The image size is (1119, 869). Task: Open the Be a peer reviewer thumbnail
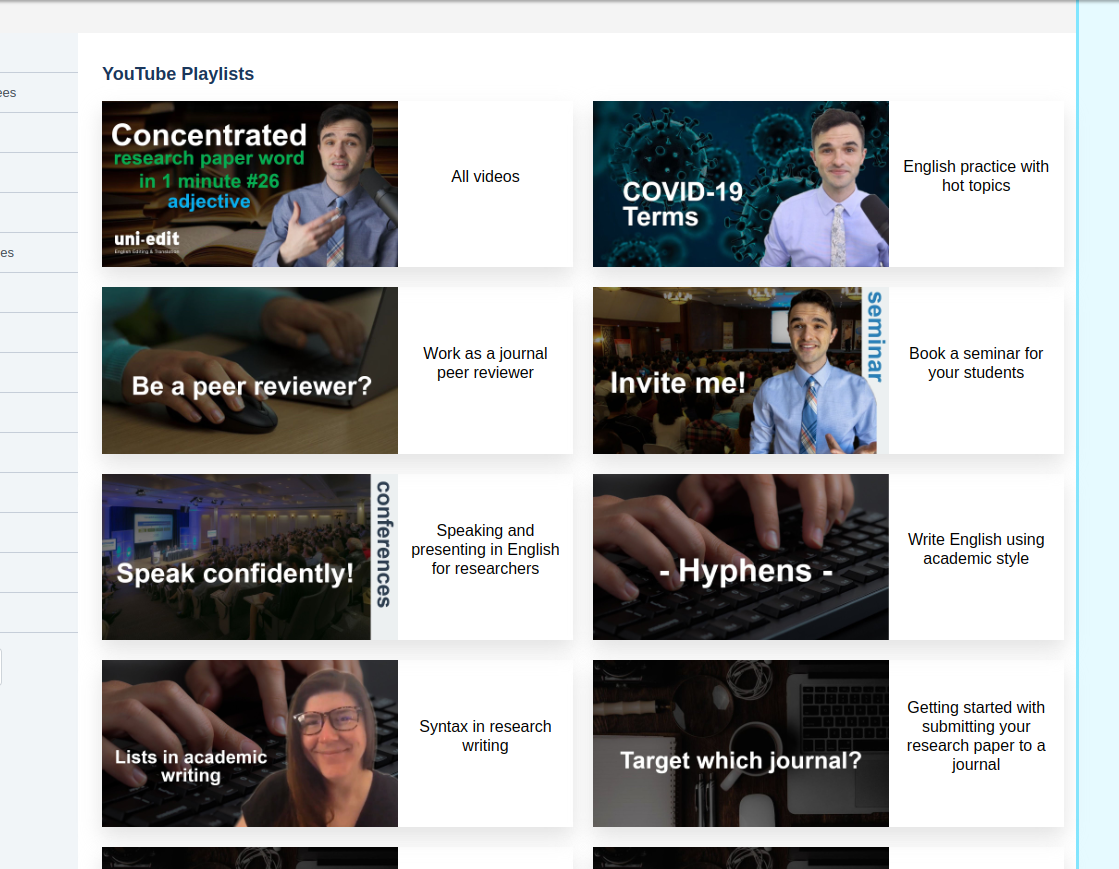pos(250,370)
